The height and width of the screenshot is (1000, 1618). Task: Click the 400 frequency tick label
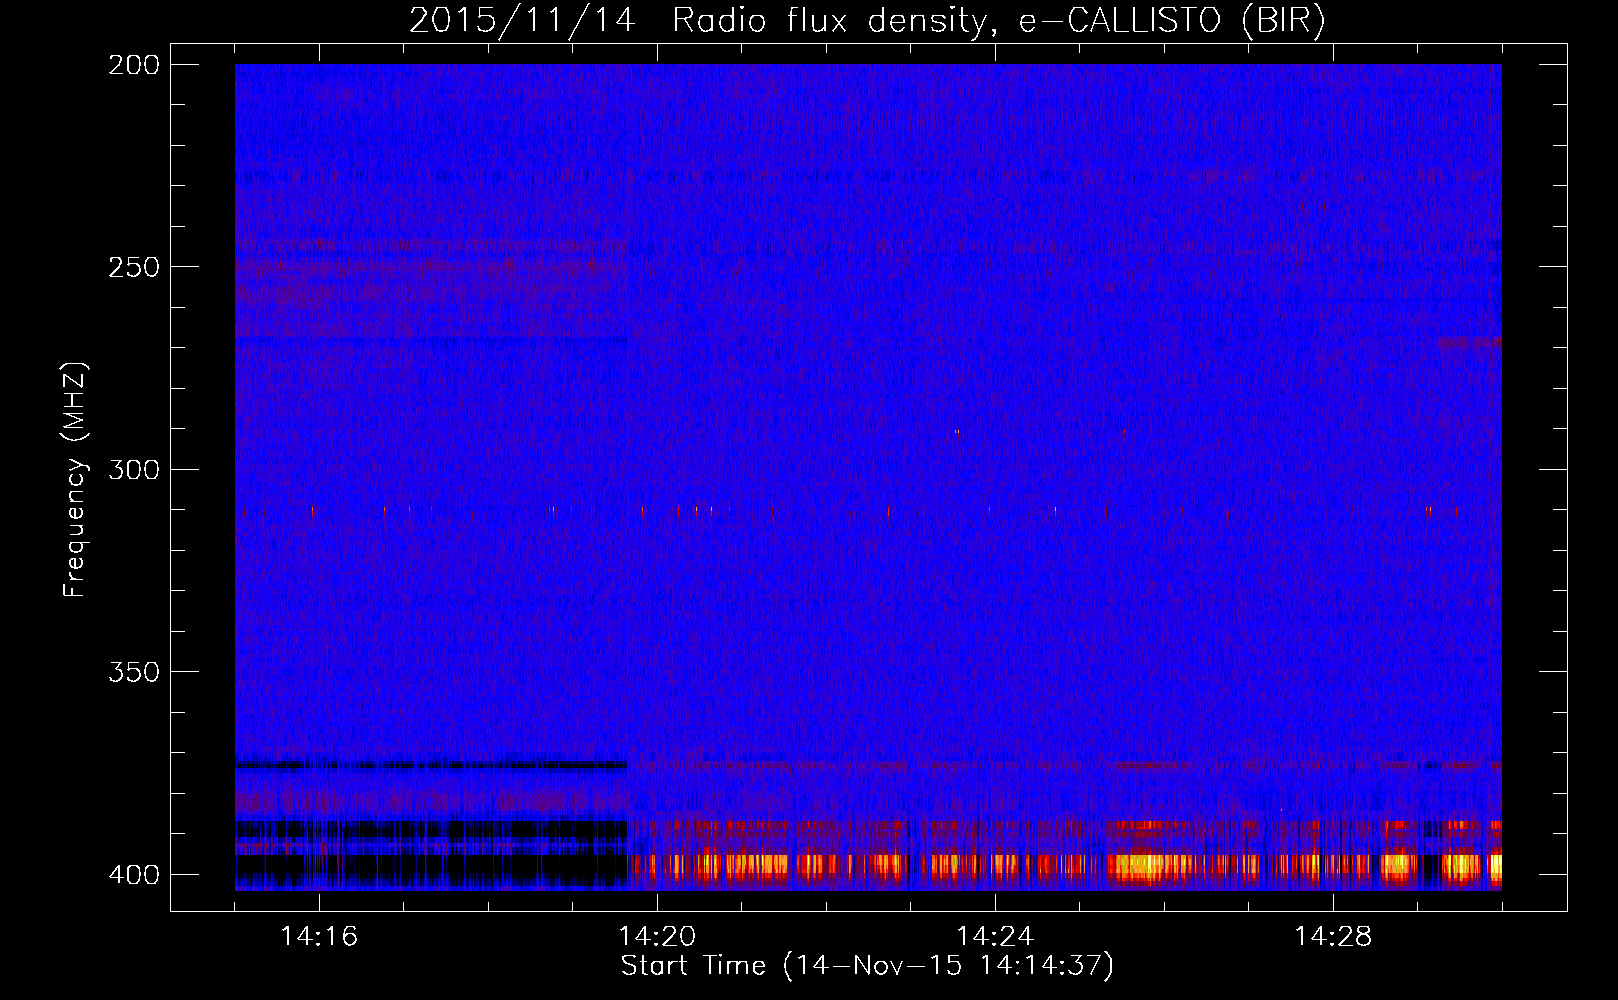(134, 874)
